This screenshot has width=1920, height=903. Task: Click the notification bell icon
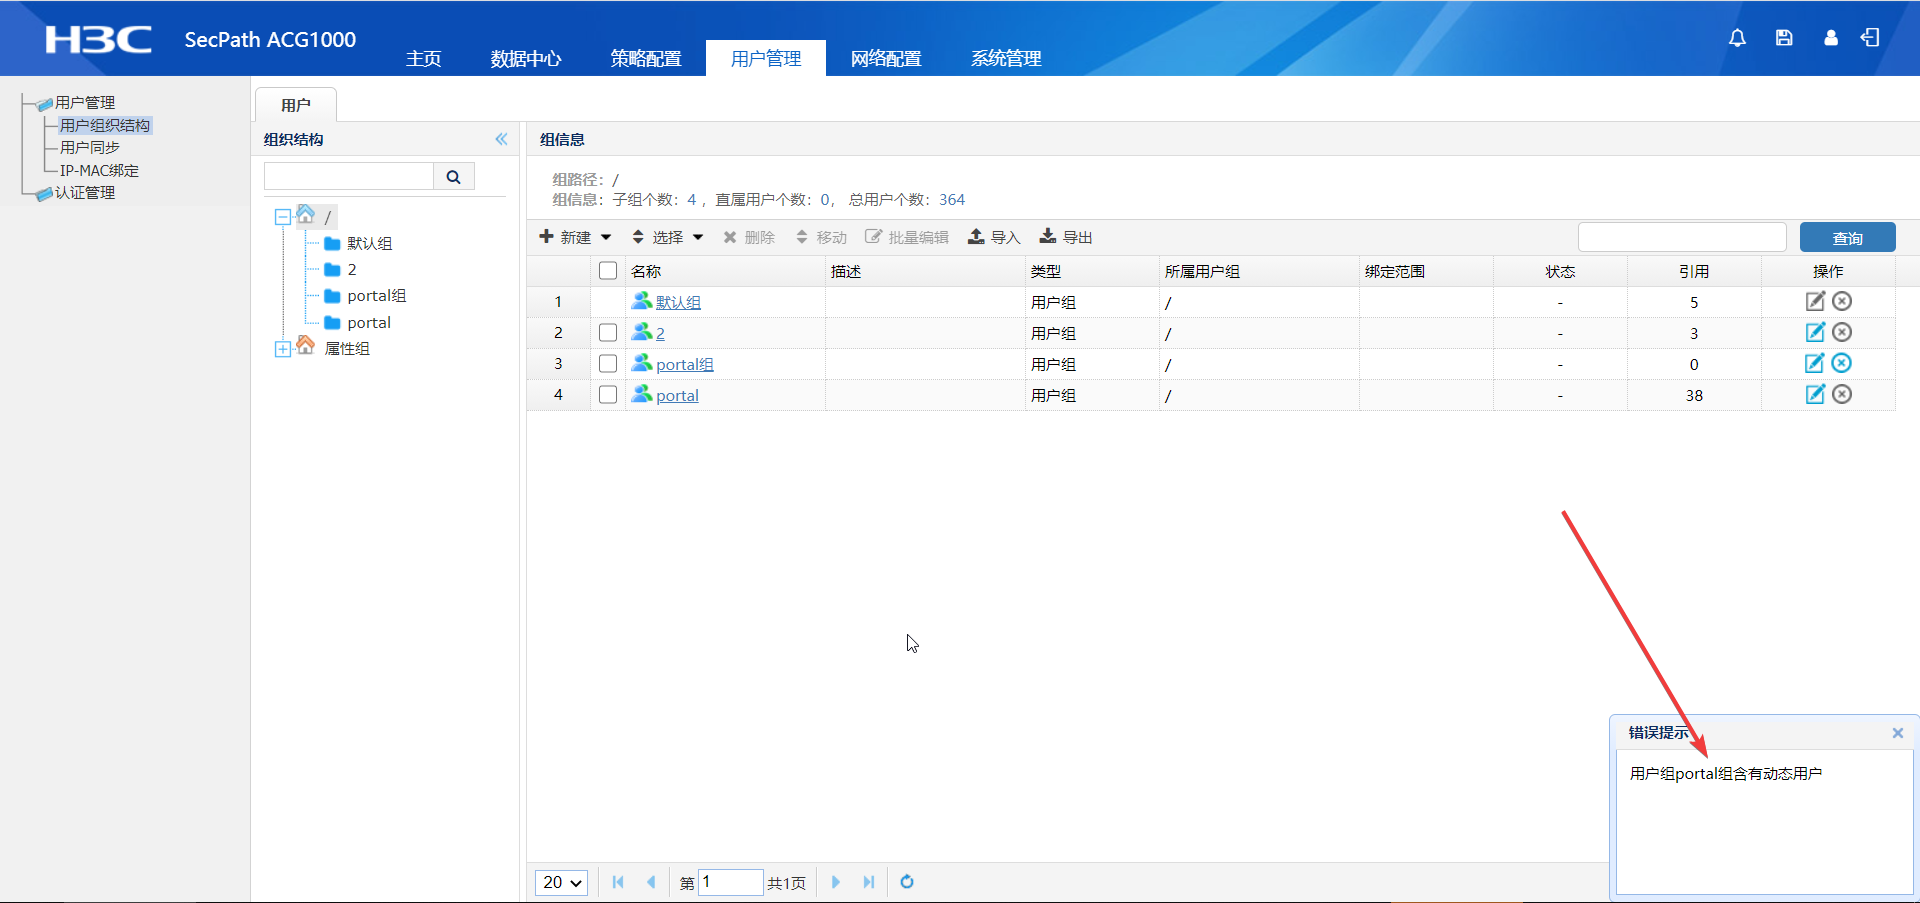tap(1737, 38)
